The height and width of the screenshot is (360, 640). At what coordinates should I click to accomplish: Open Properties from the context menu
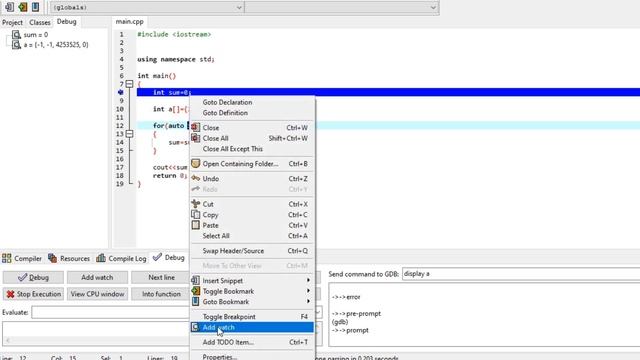click(x=252, y=357)
